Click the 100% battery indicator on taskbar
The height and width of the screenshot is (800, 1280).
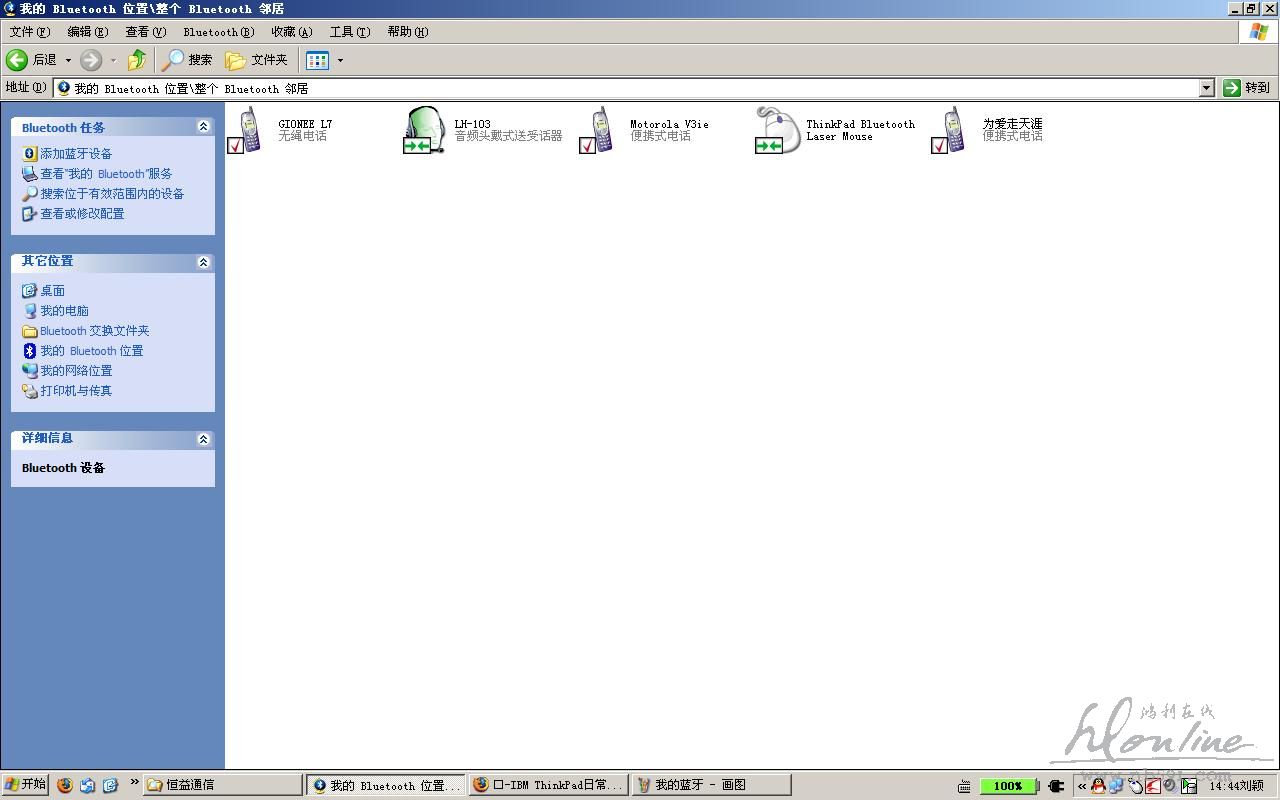tap(1008, 786)
